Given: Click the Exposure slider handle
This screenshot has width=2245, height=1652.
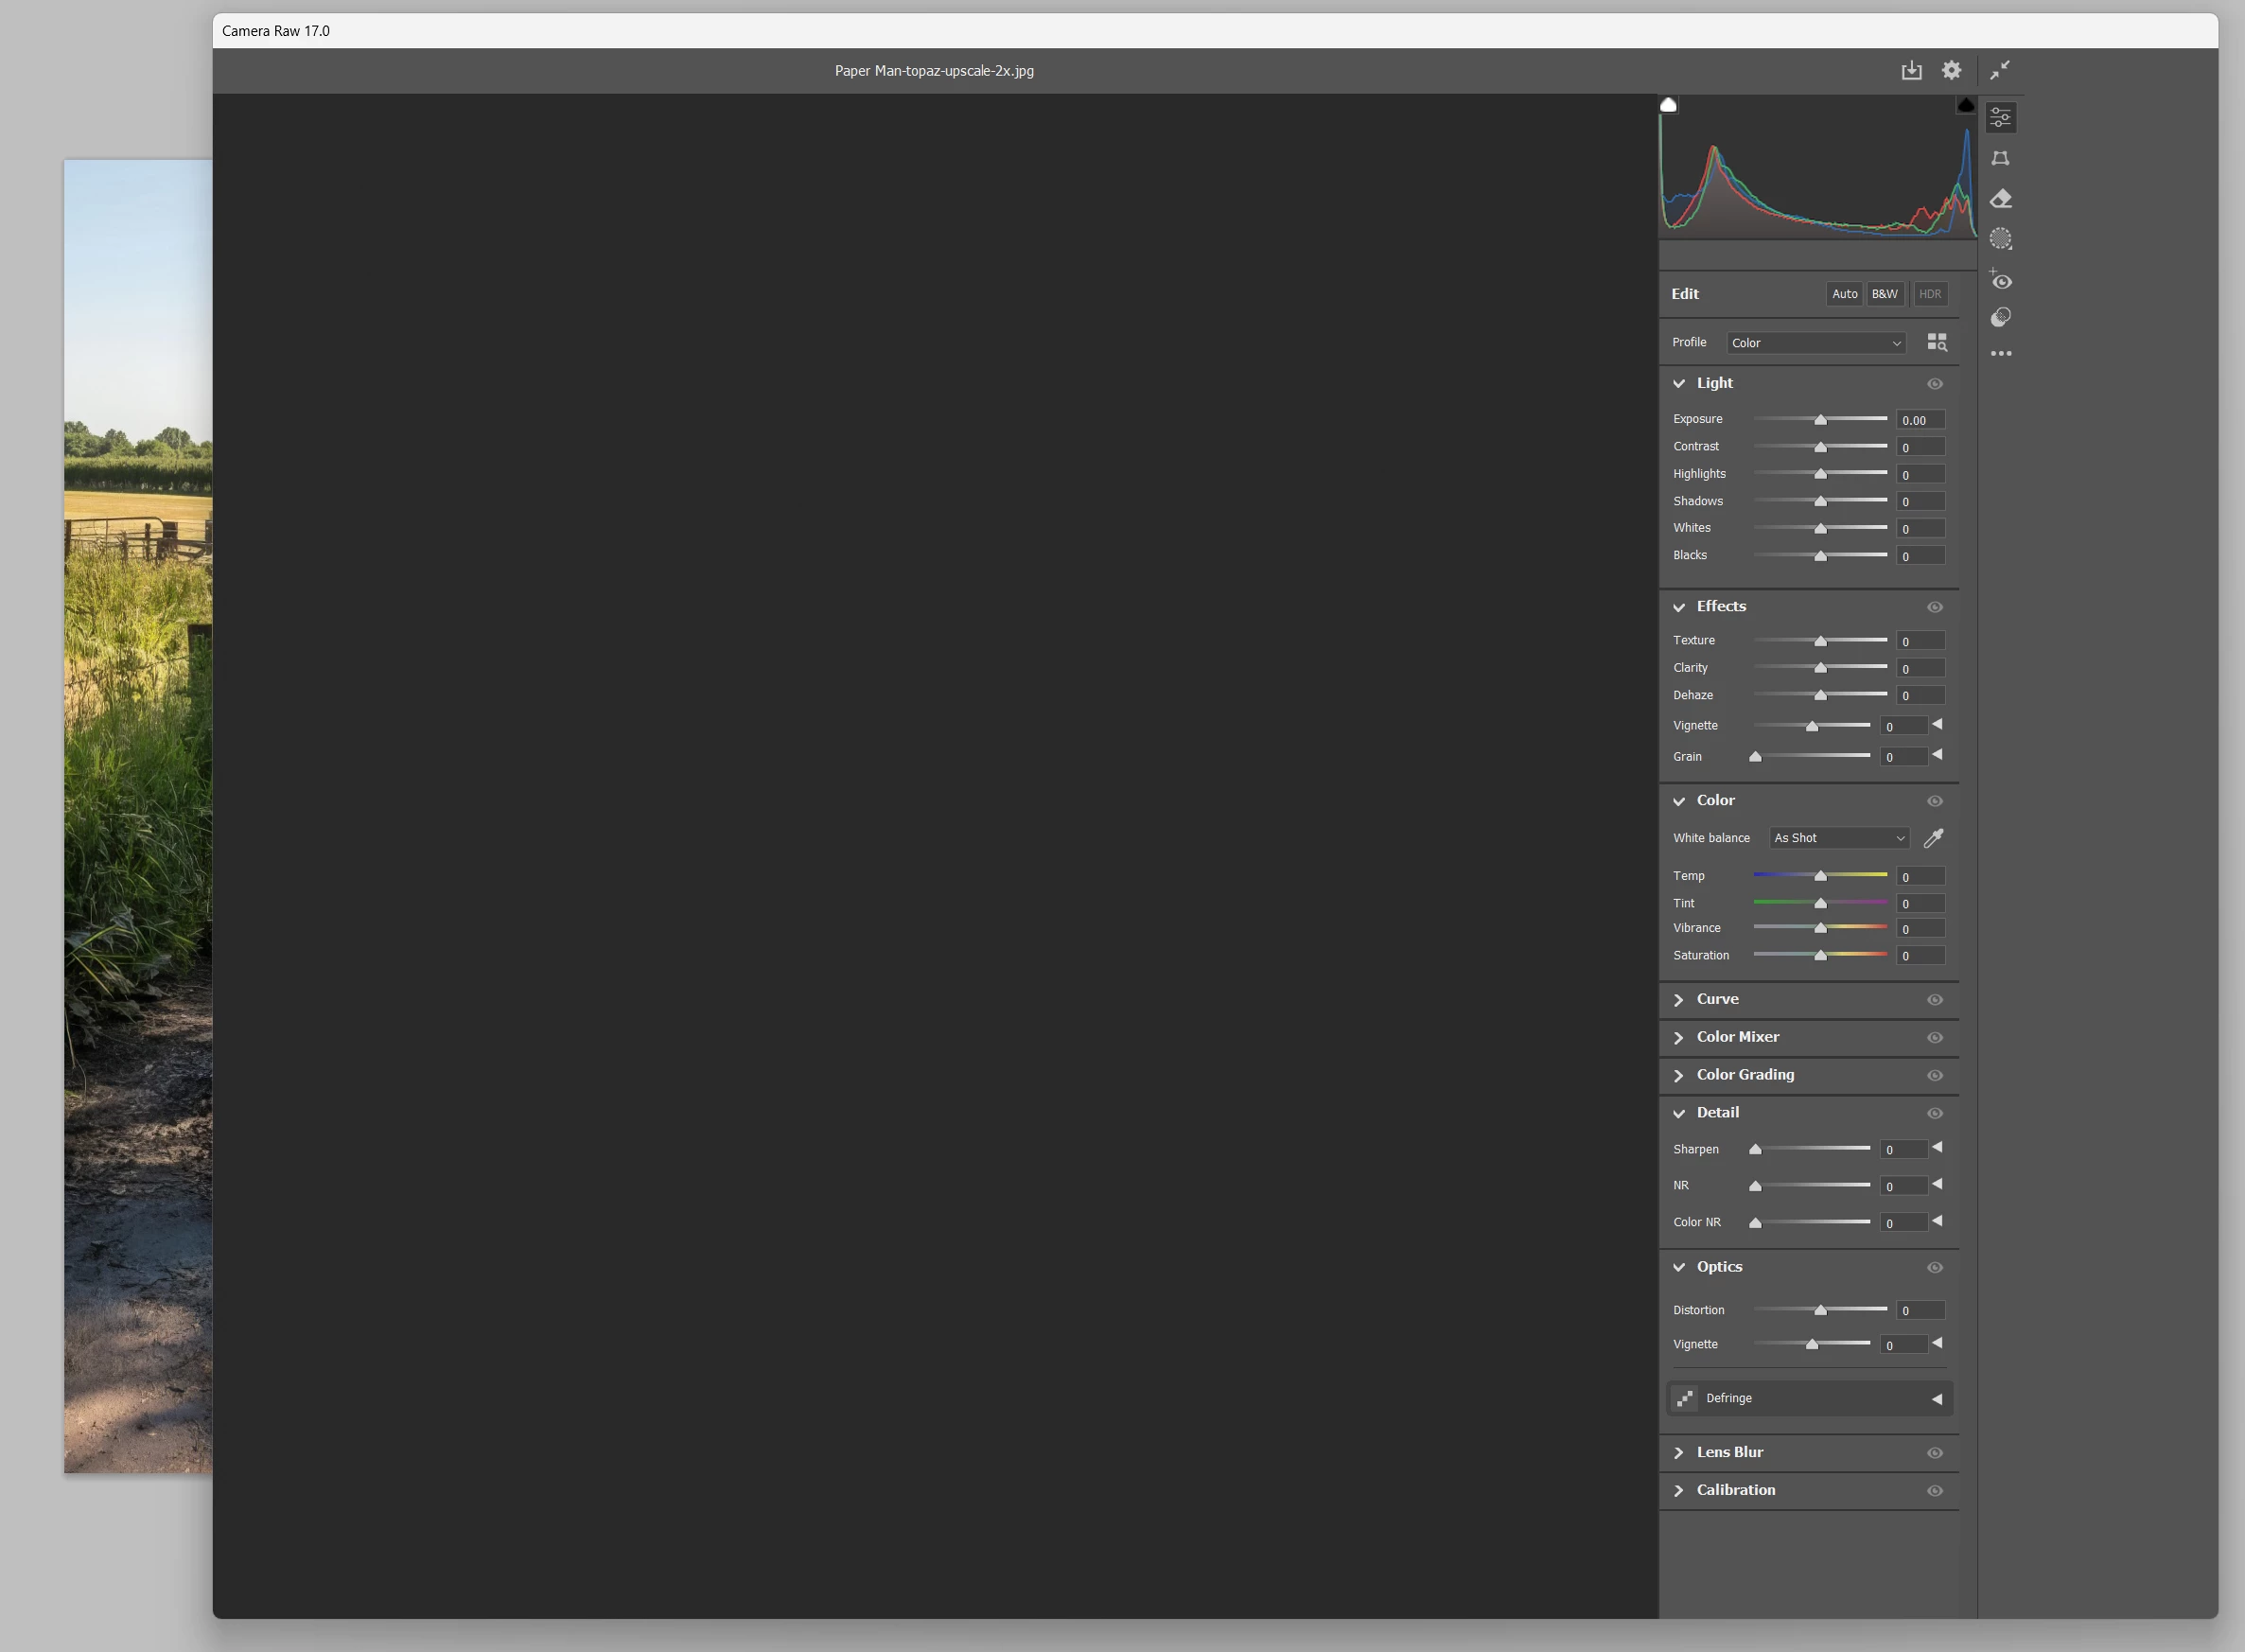Looking at the screenshot, I should (1820, 420).
